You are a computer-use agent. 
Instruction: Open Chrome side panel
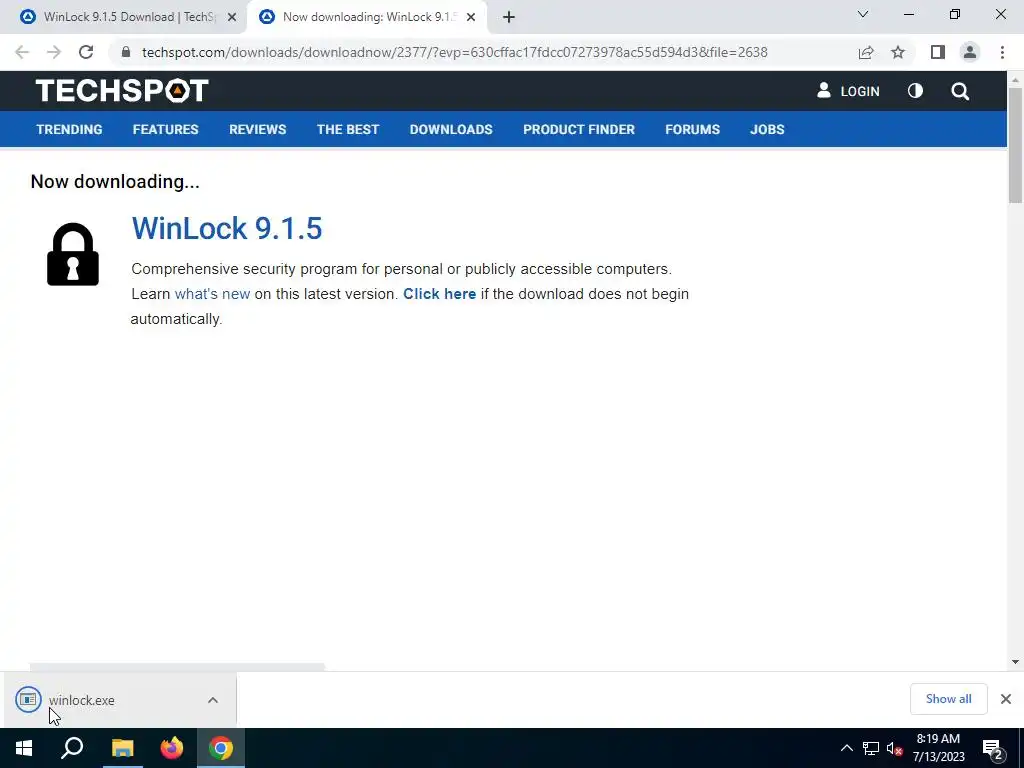tap(938, 52)
